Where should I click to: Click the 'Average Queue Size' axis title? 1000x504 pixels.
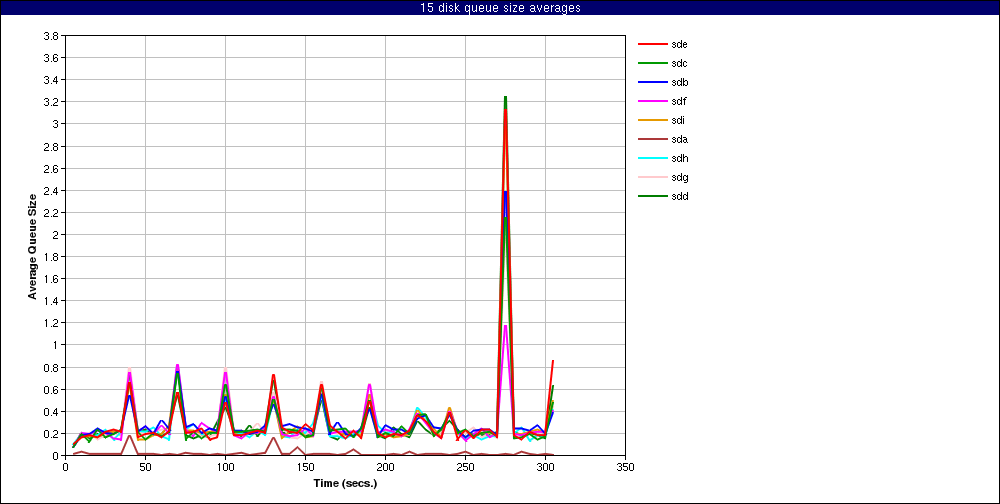point(33,246)
